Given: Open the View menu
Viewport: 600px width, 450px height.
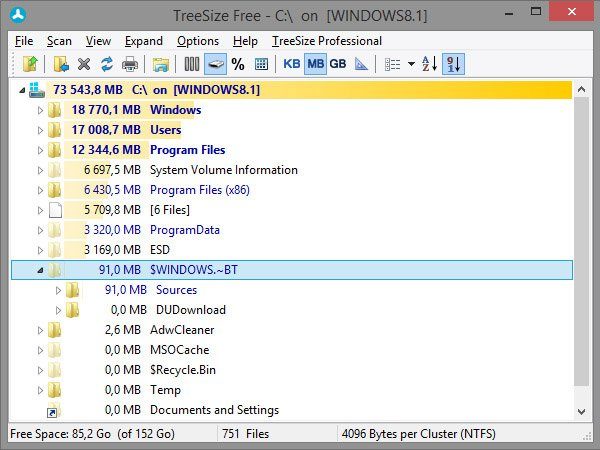Looking at the screenshot, I should 98,41.
